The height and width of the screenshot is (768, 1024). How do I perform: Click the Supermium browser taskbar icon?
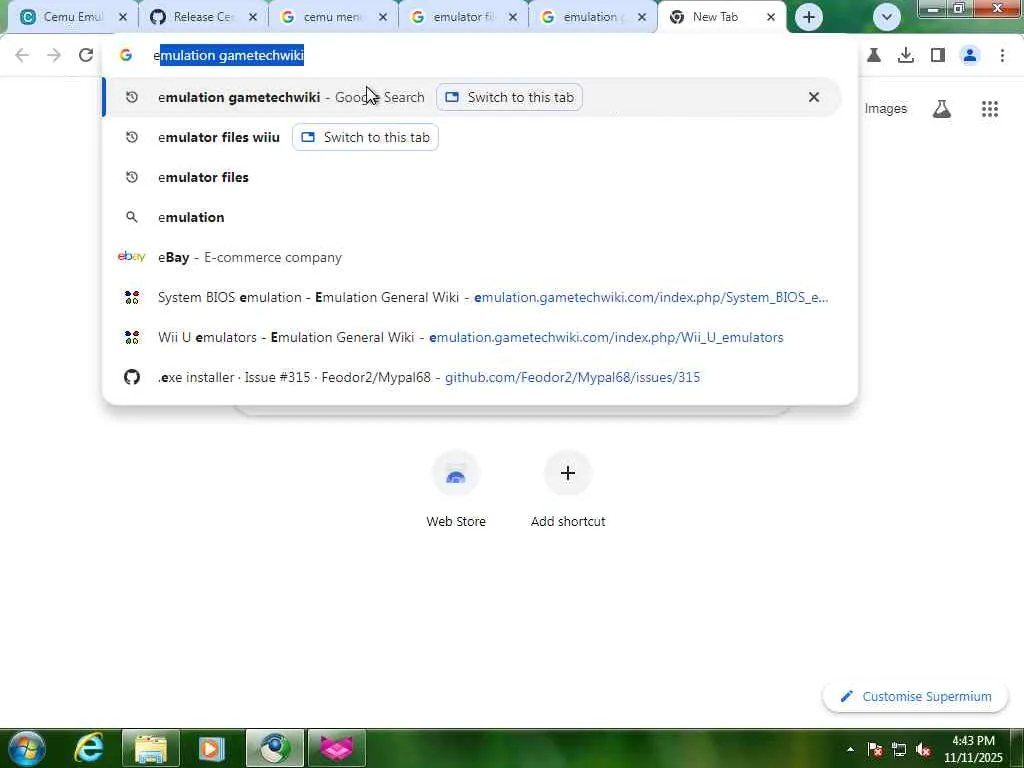[x=274, y=748]
